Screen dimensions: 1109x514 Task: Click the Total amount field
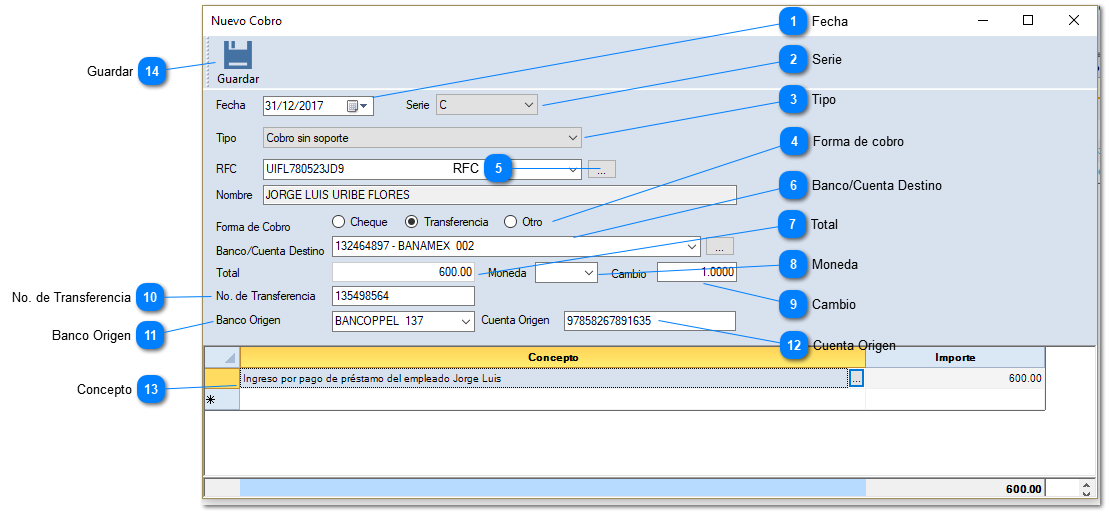click(403, 272)
